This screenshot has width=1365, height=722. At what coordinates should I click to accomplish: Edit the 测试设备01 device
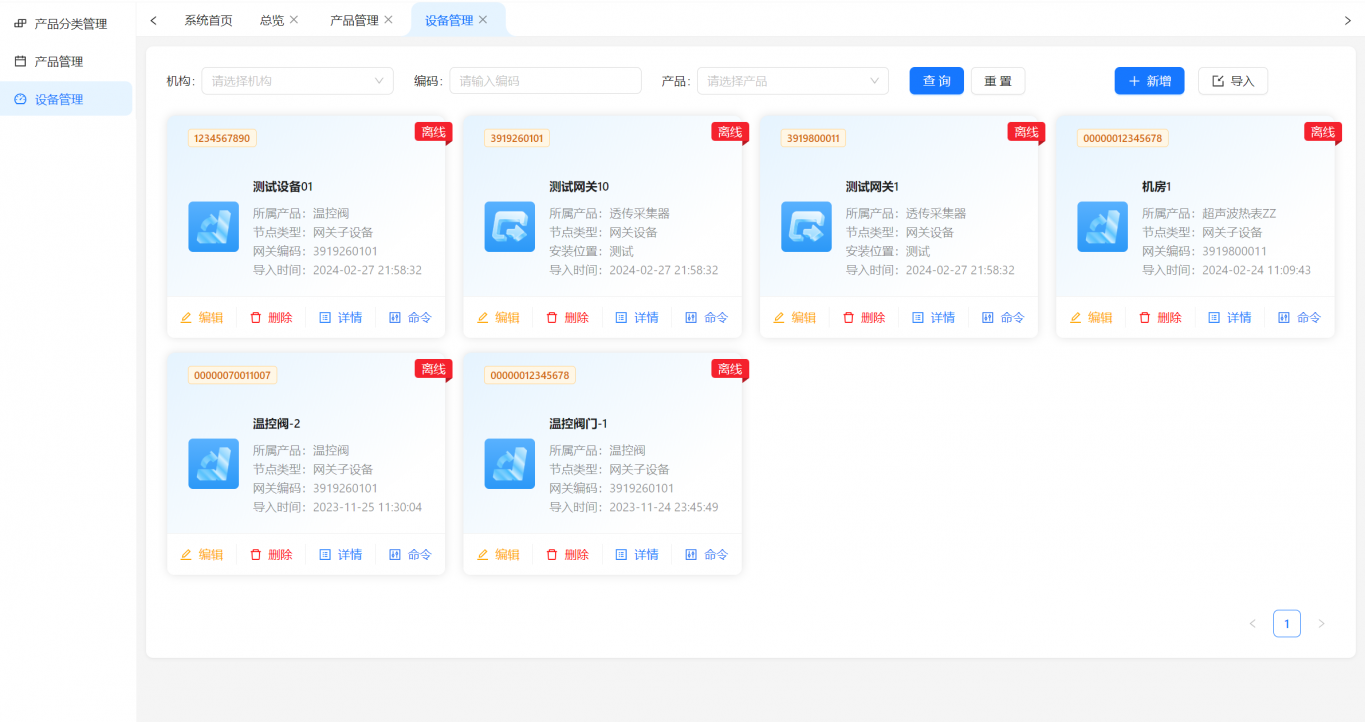[x=201, y=318]
